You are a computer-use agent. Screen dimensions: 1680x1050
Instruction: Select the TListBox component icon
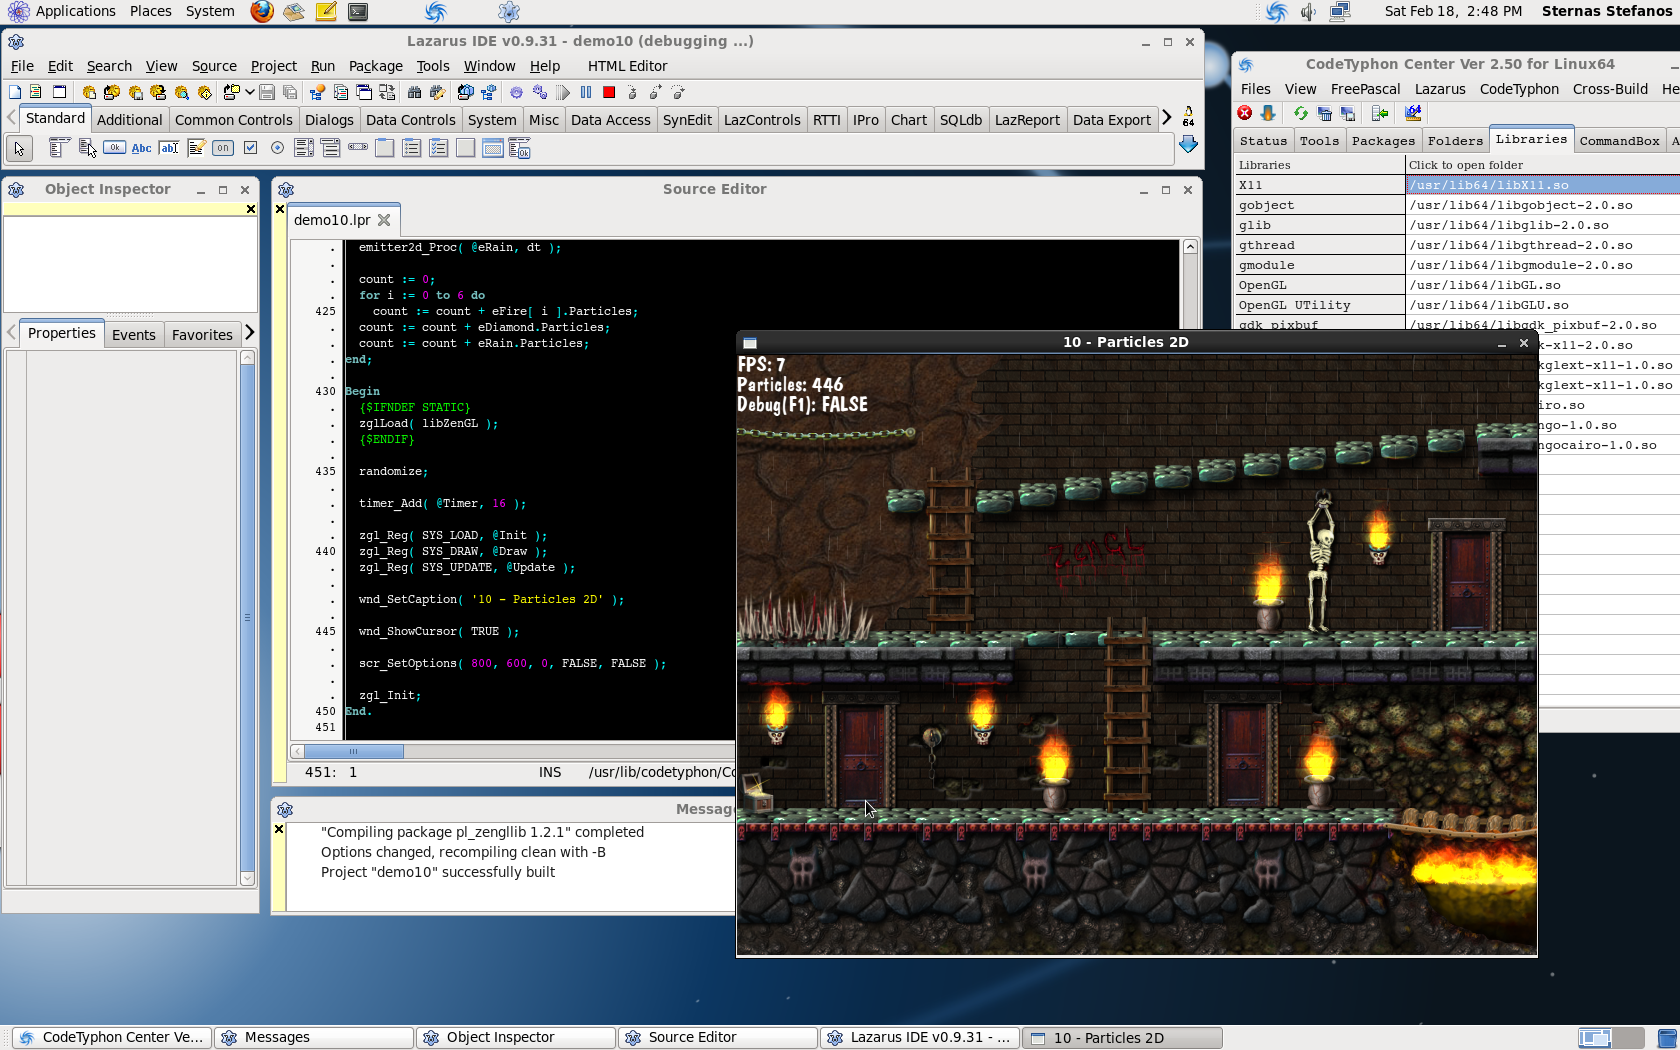[304, 148]
